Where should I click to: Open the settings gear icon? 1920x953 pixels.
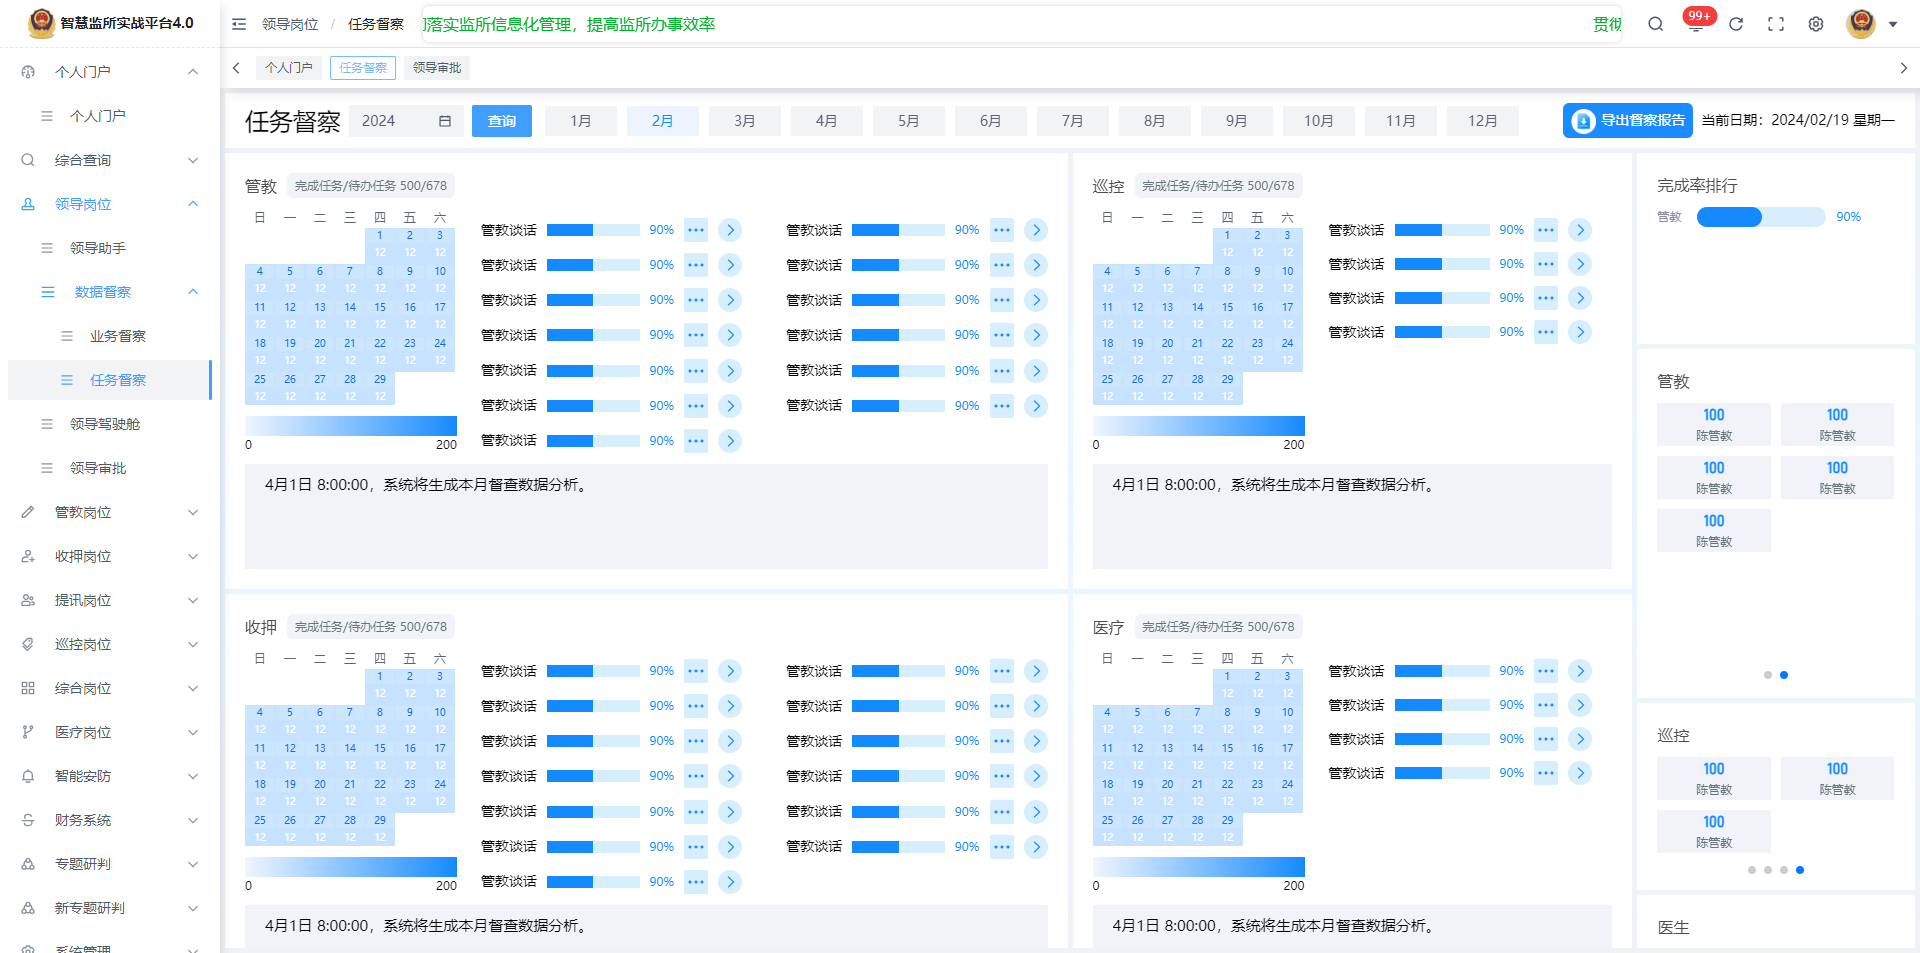pos(1816,24)
